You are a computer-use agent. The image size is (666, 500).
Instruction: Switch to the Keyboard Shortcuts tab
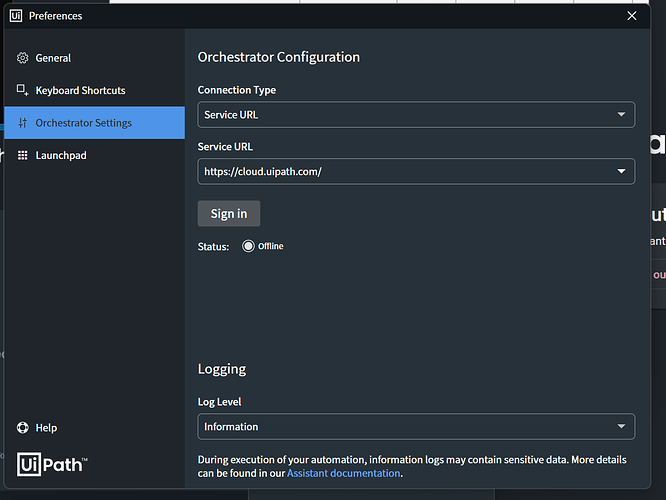click(80, 90)
